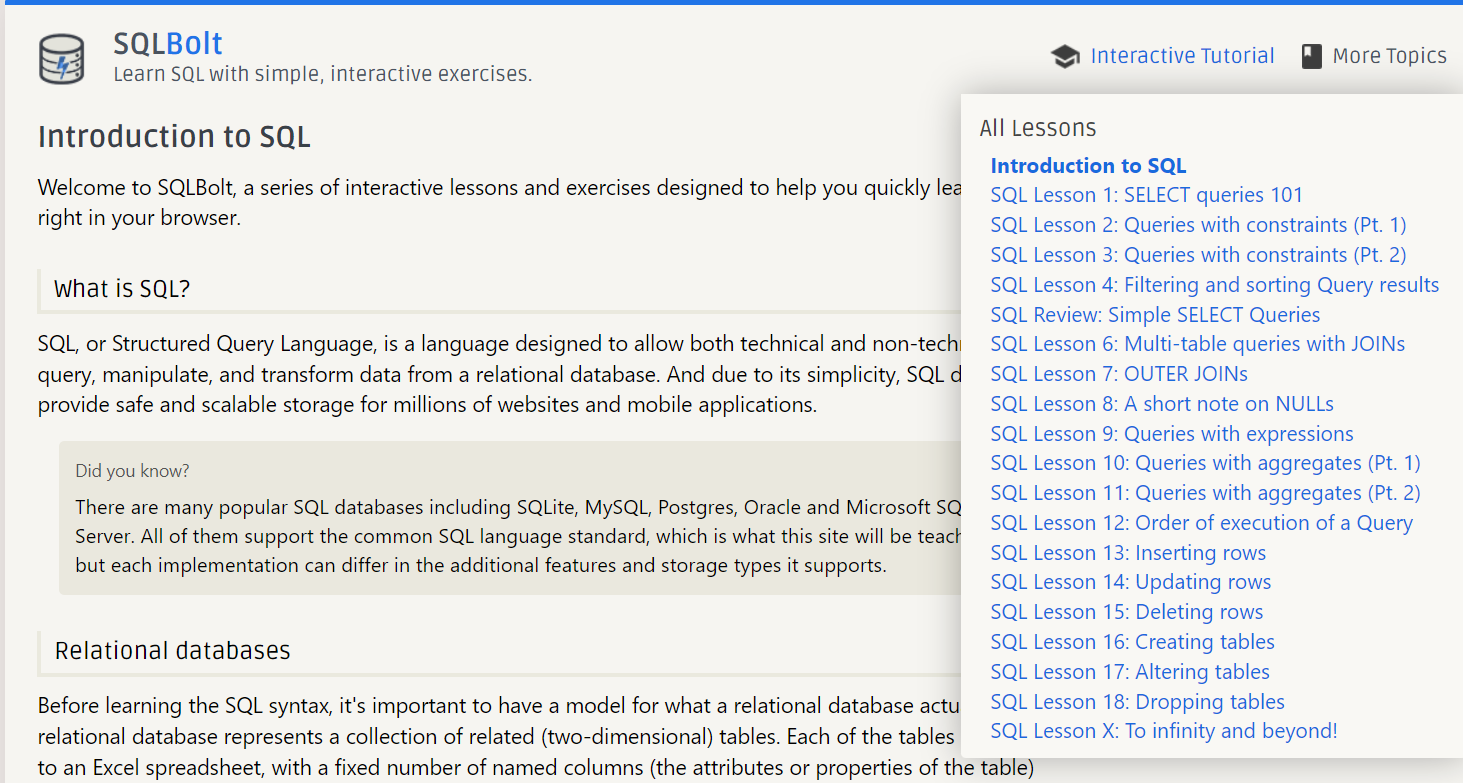Open SQL Lesson 10: Queries with aggregates (Pt. 1)
This screenshot has height=783, width=1463.
(1205, 463)
